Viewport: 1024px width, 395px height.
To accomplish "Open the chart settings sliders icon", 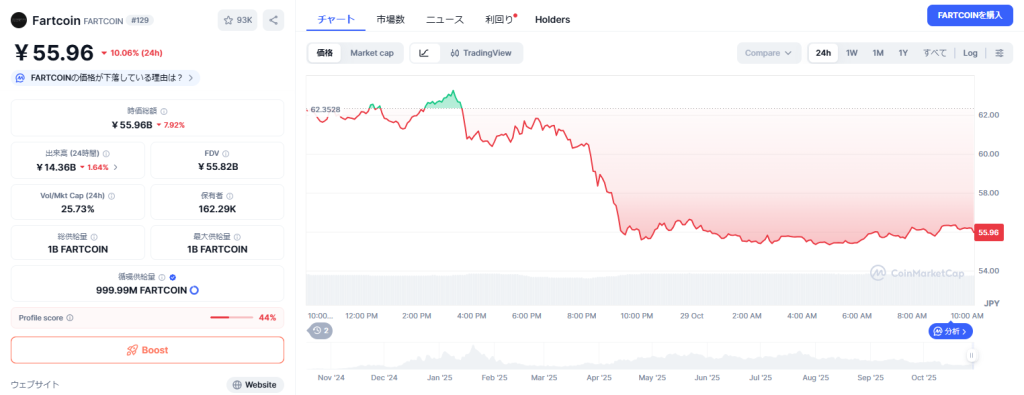I will tap(999, 53).
